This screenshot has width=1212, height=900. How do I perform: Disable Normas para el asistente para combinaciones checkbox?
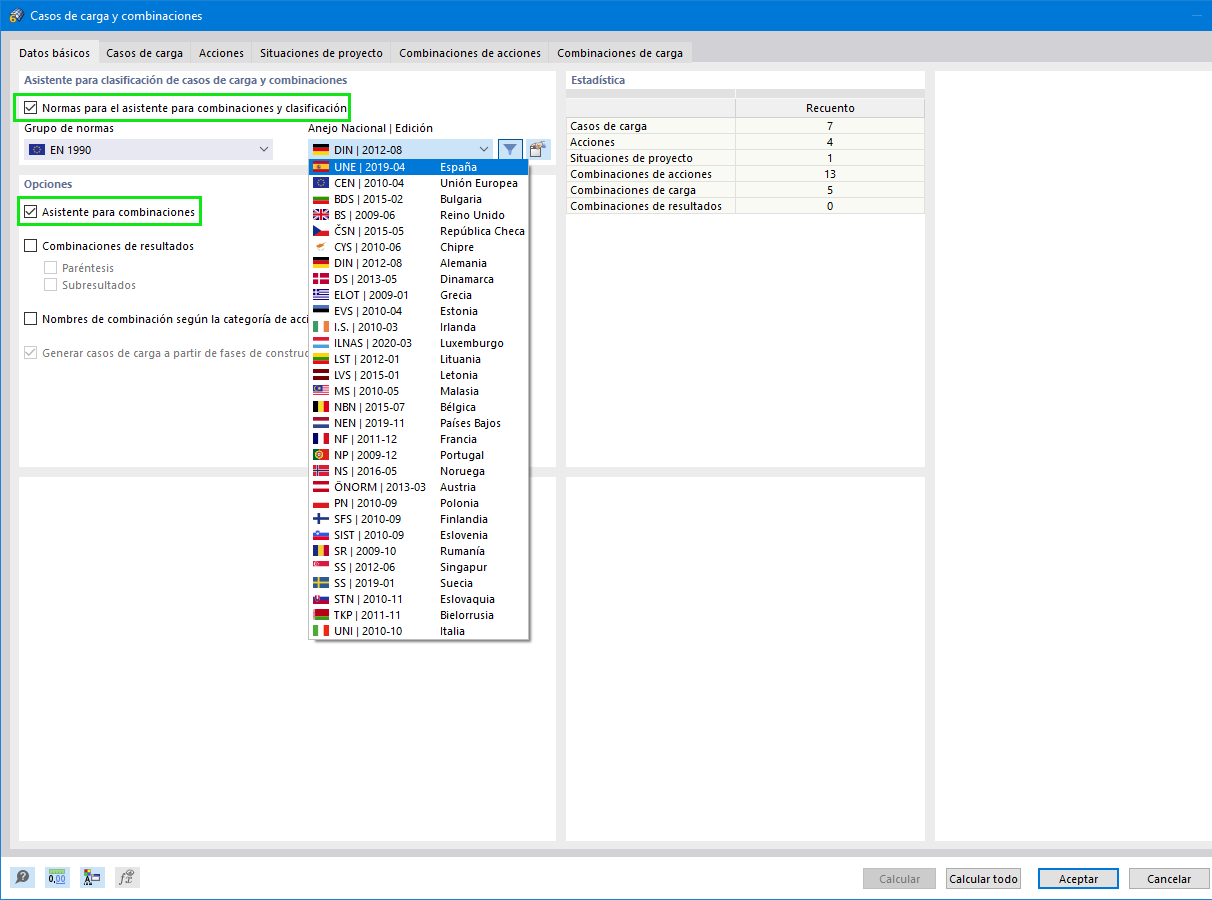click(30, 107)
